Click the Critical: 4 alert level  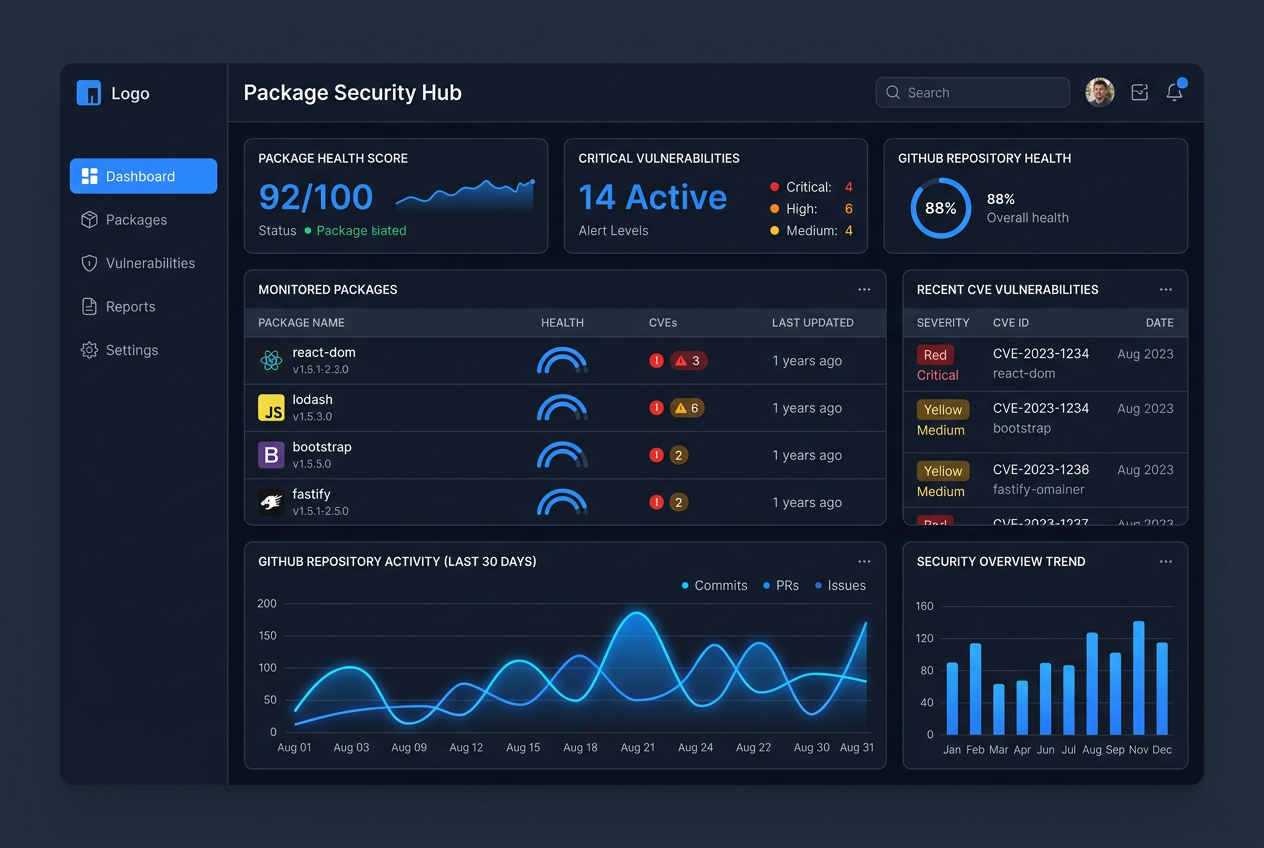point(811,187)
